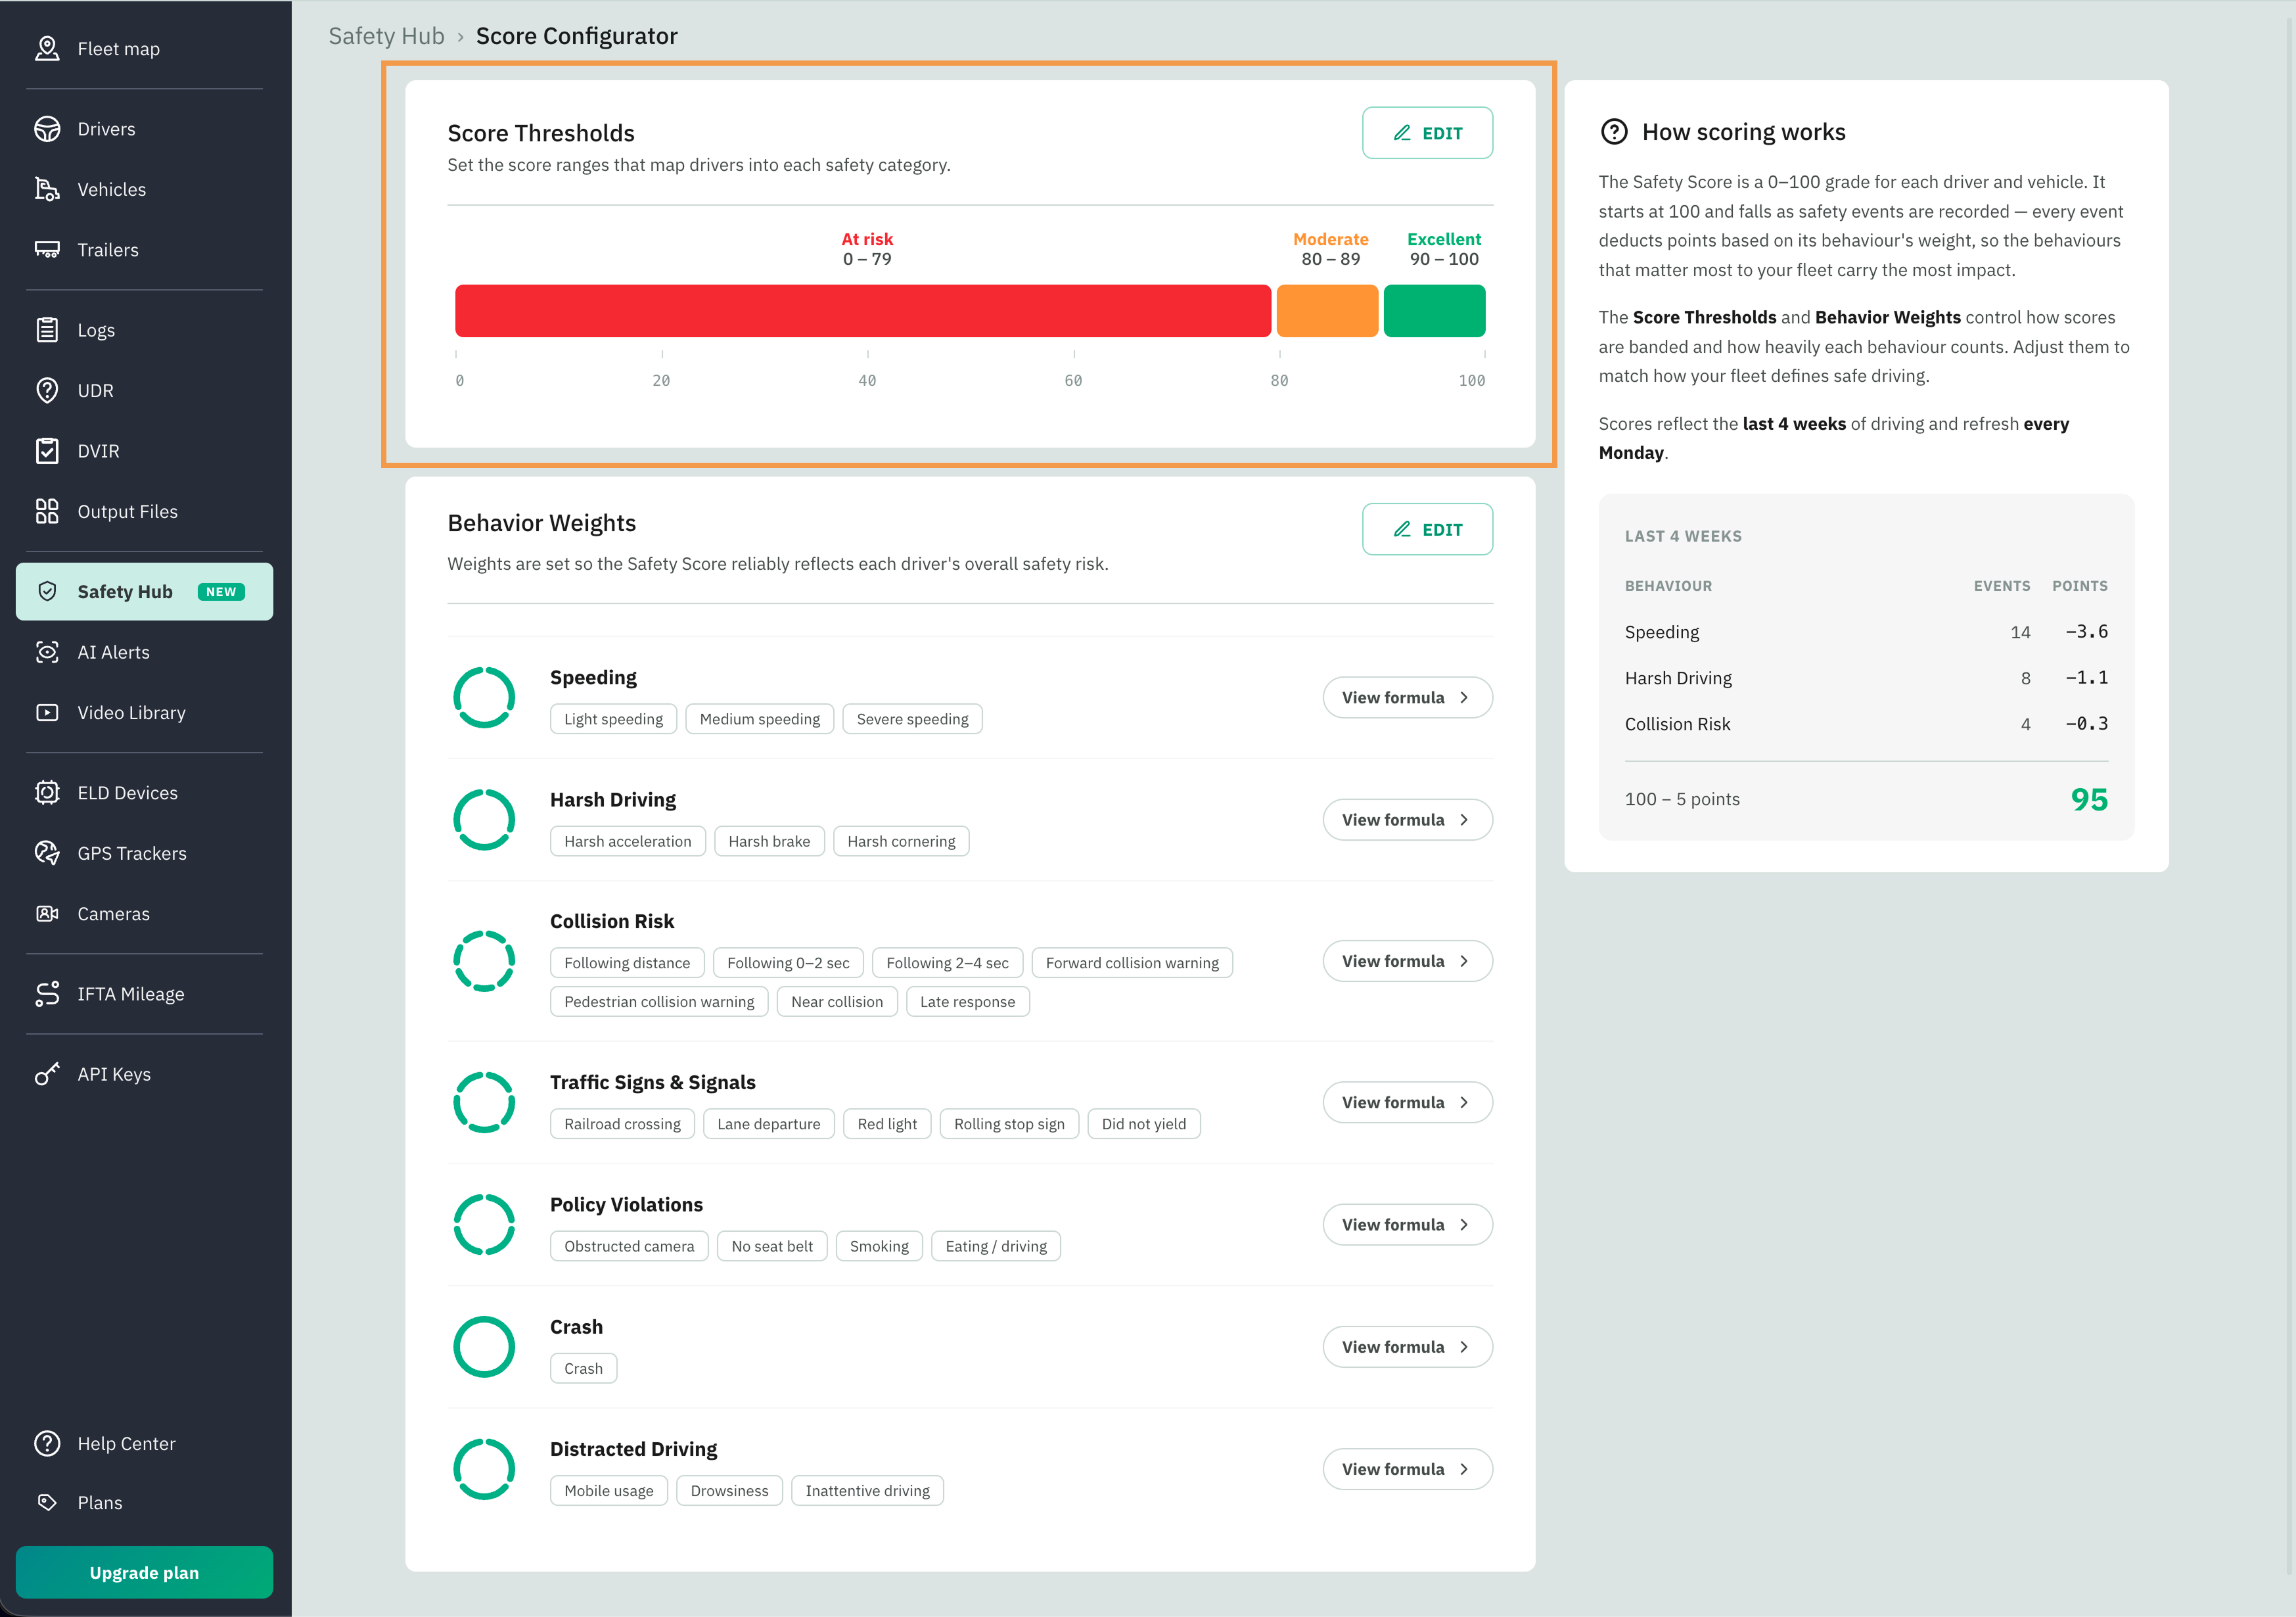Open Video Library menu item
Image resolution: width=2296 pixels, height=1617 pixels.
(144, 713)
